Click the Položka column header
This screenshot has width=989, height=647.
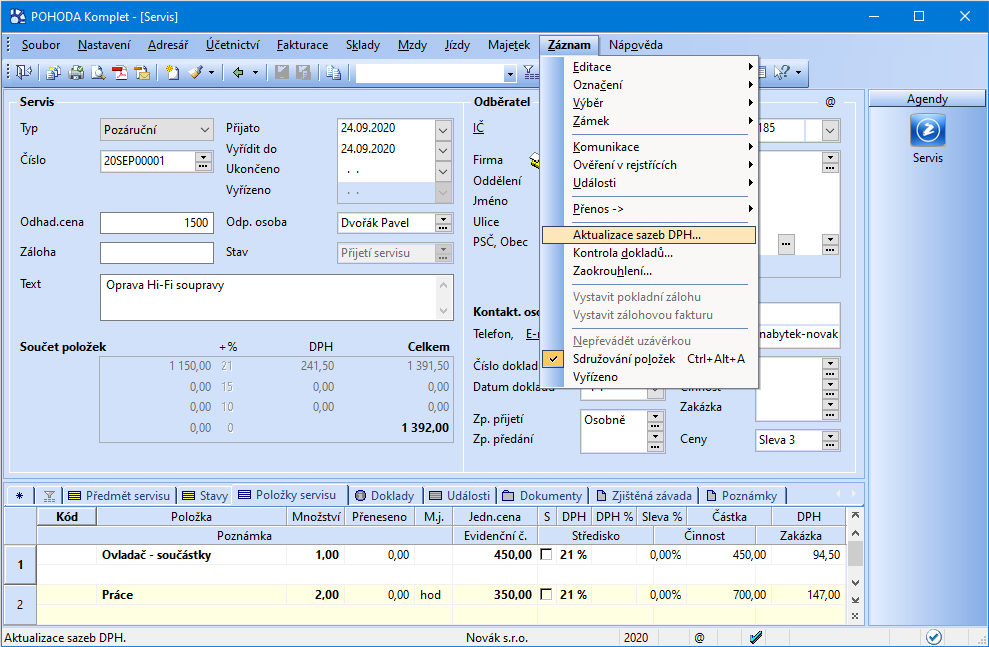191,517
